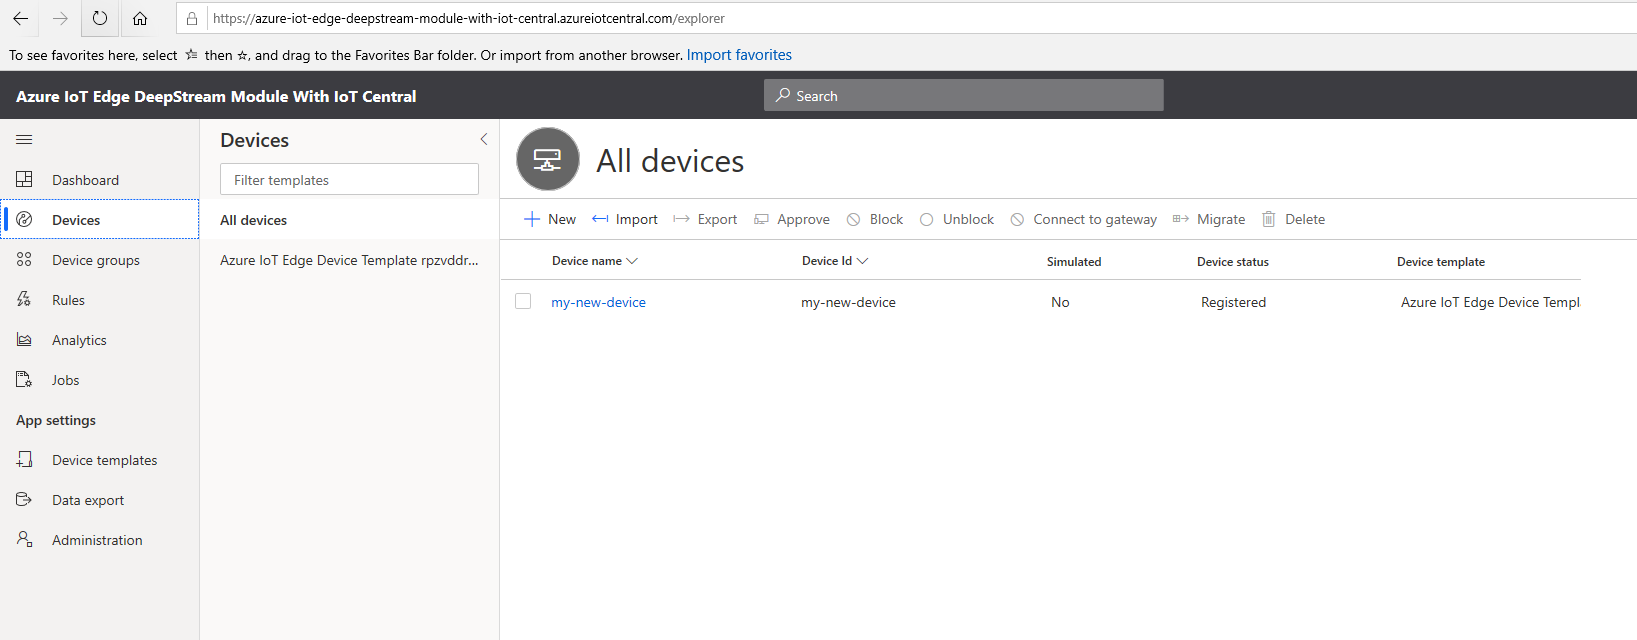This screenshot has width=1637, height=640.
Task: Click the browser forward arrow
Action: [x=60, y=18]
